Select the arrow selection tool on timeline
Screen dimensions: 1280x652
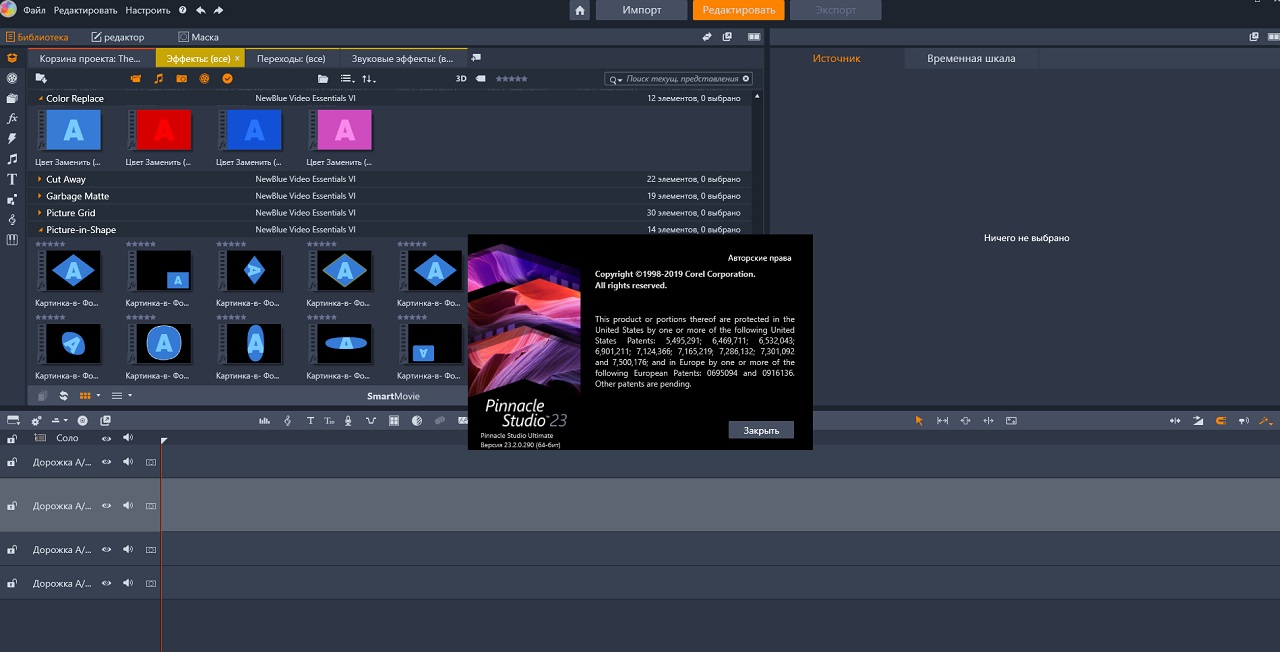[x=919, y=421]
